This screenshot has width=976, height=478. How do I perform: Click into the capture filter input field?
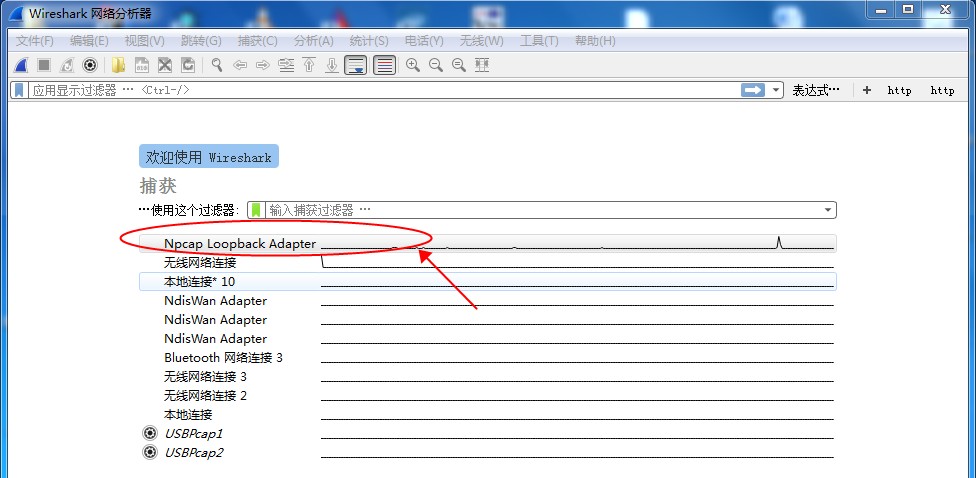coord(545,210)
